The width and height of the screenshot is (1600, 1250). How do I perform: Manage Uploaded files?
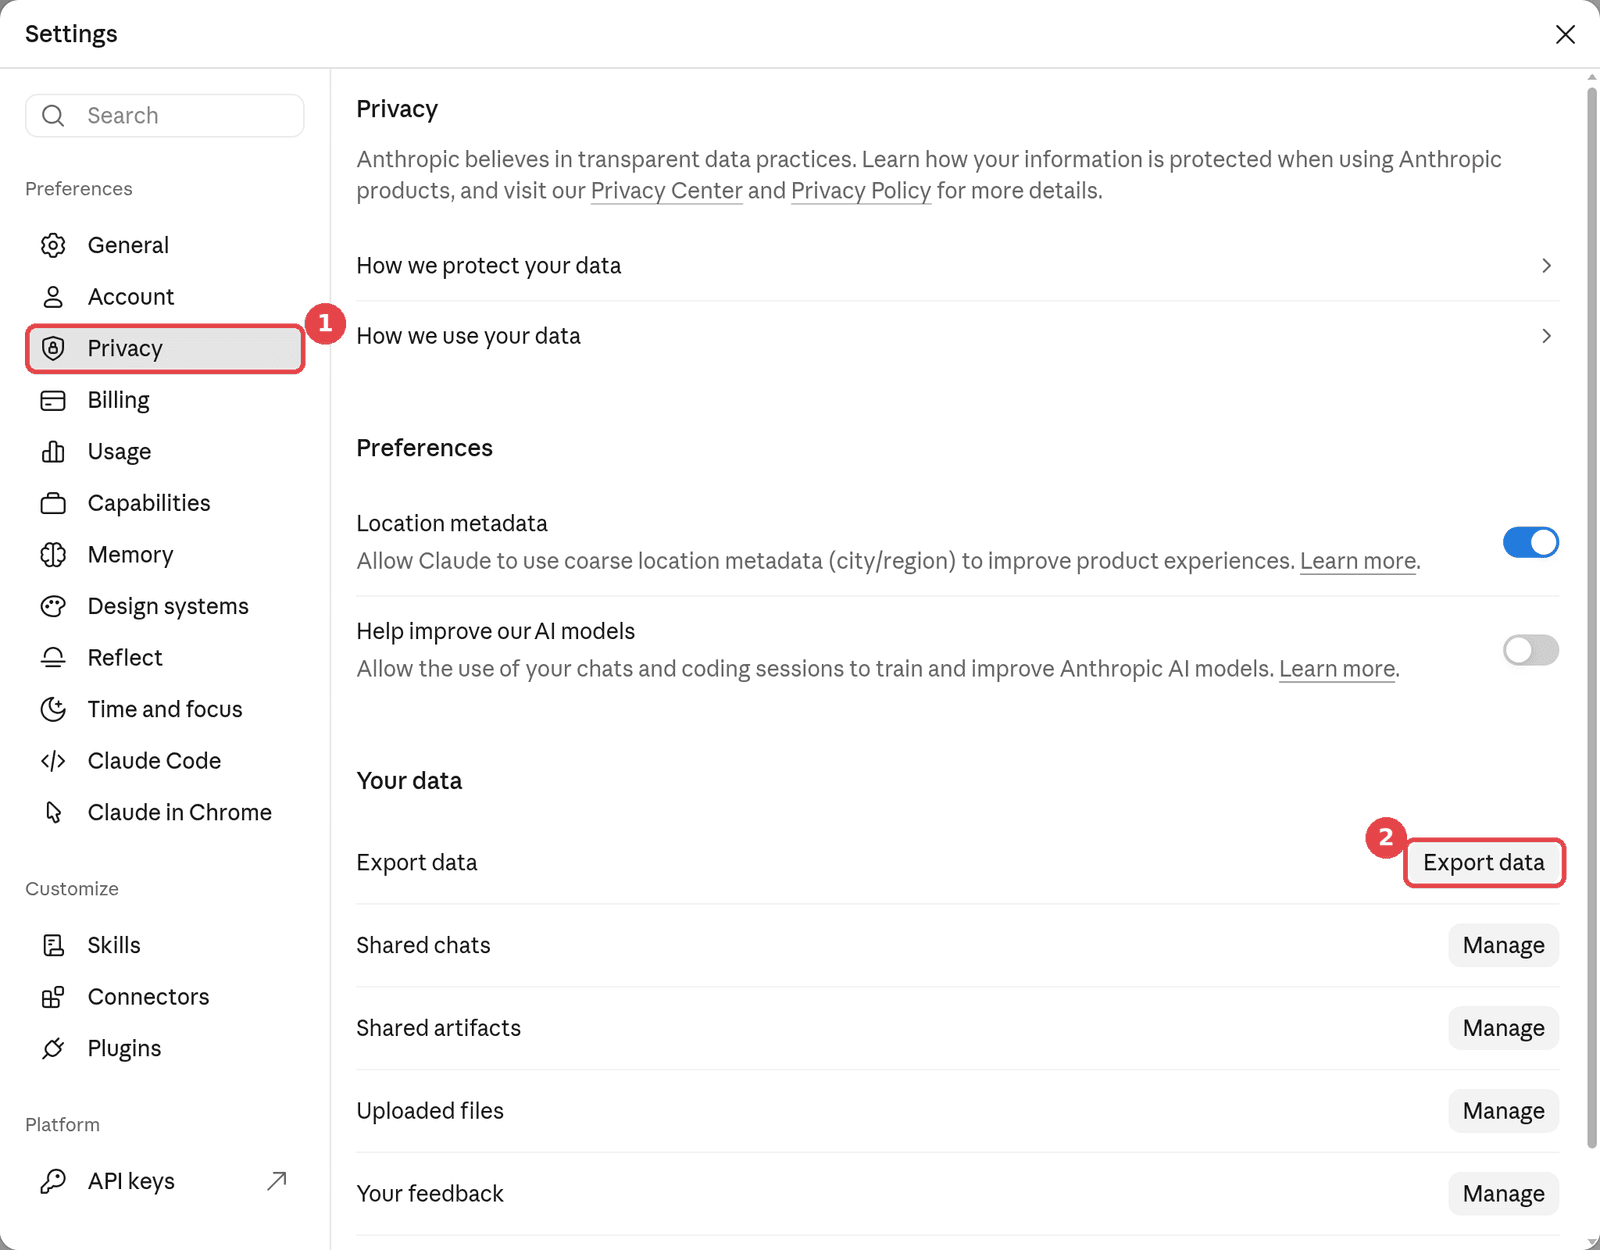[1504, 1111]
